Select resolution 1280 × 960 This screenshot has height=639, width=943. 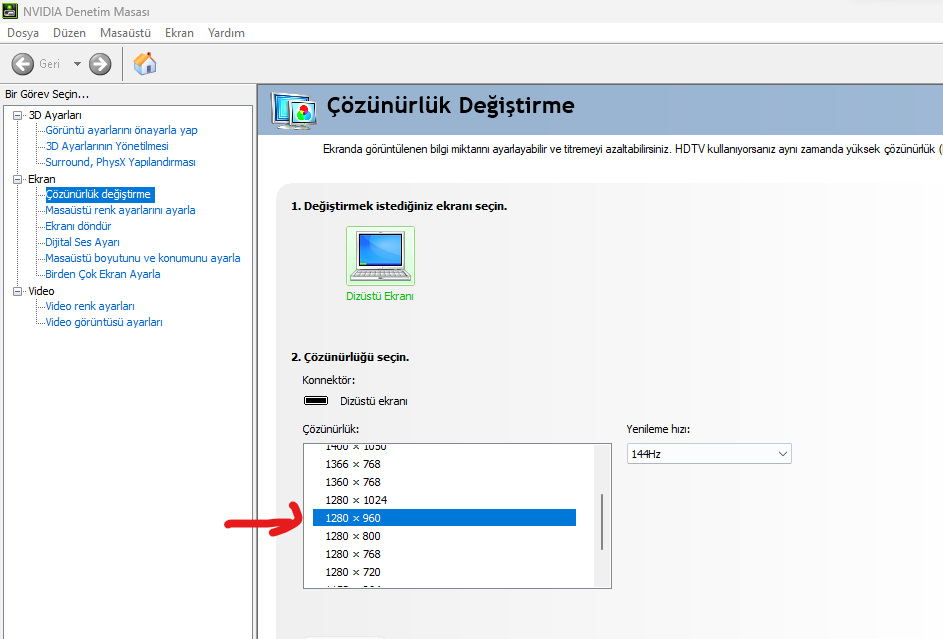pos(444,518)
